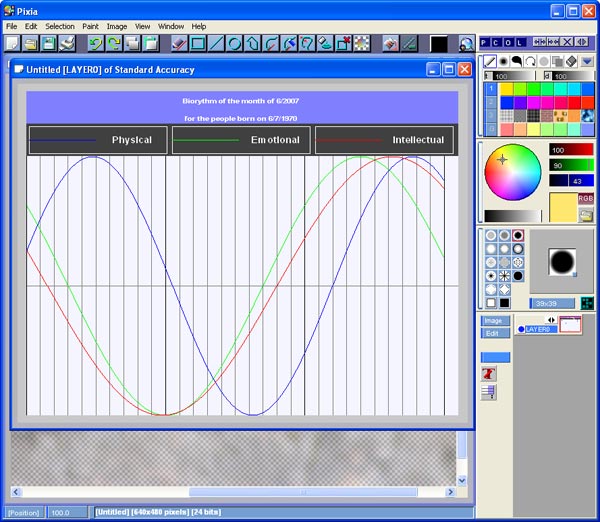Open the Paint menu
600x522 pixels.
pyautogui.click(x=90, y=25)
